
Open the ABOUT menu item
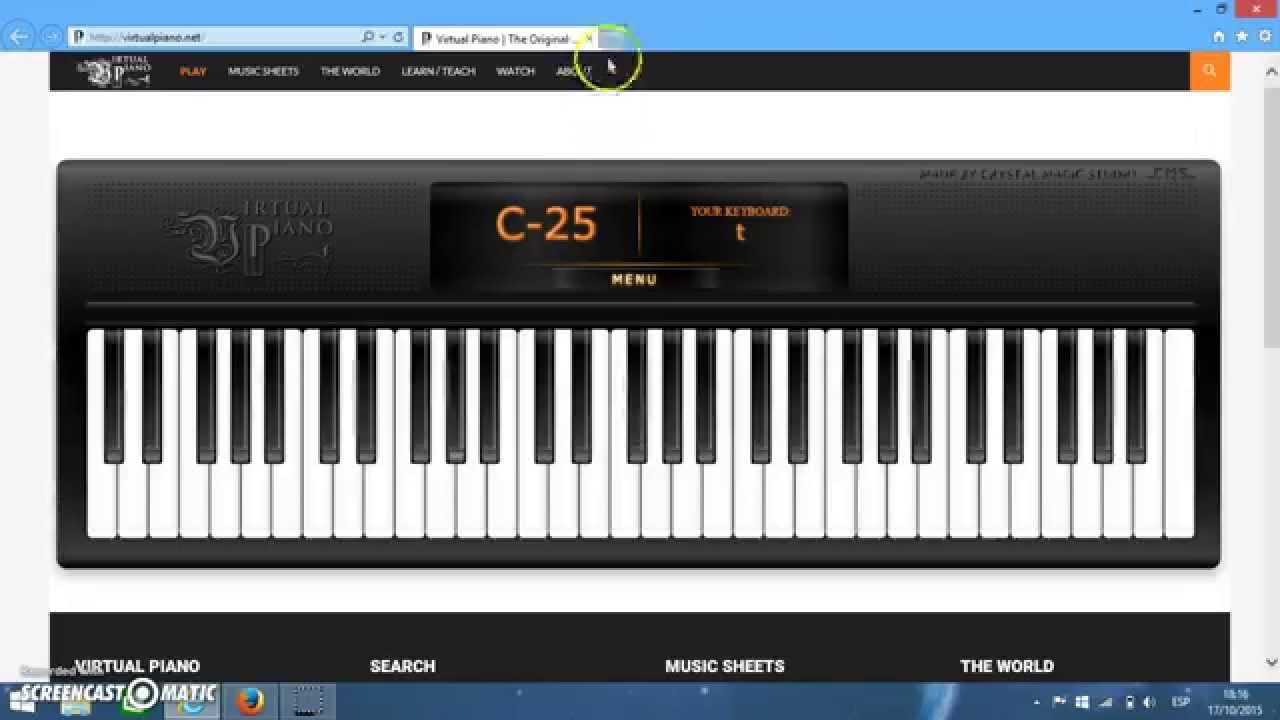point(574,71)
